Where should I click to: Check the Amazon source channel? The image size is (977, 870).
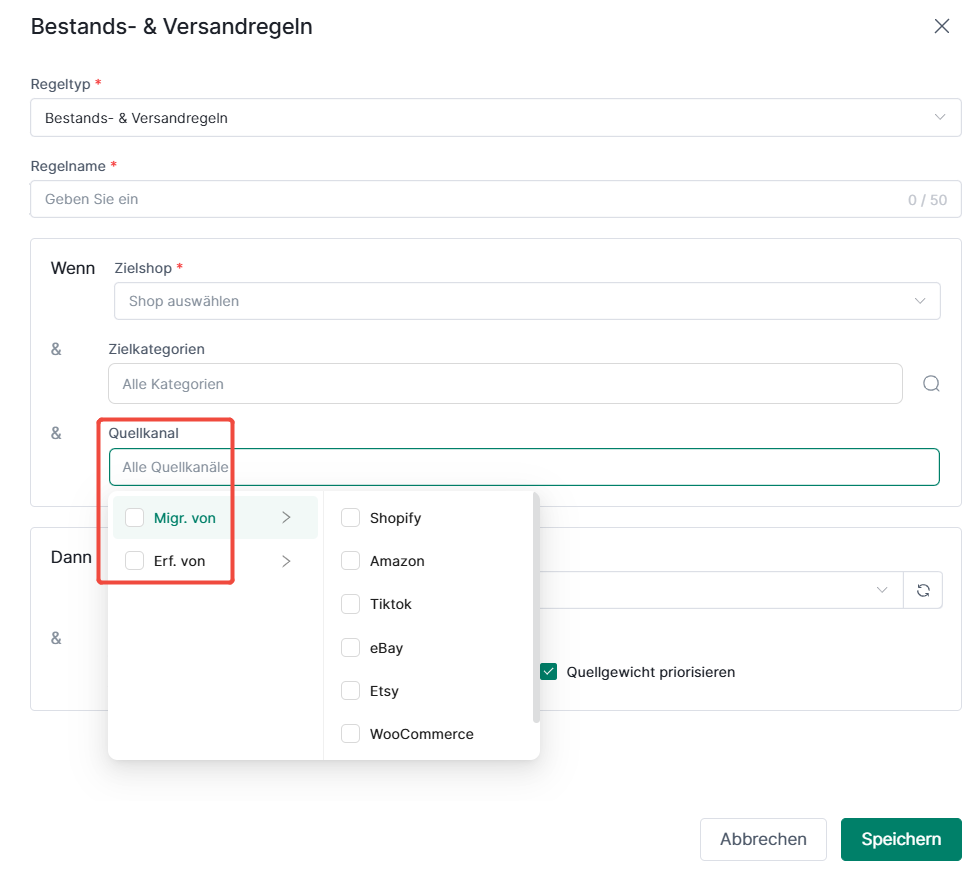350,561
